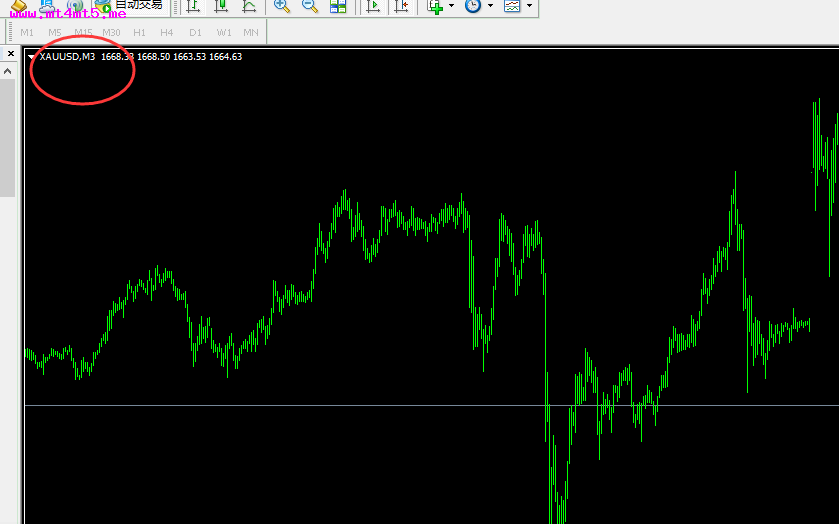Screen dimensions: 839x524
Task: Click the left panel vertical scrollbar
Action: 7,140
